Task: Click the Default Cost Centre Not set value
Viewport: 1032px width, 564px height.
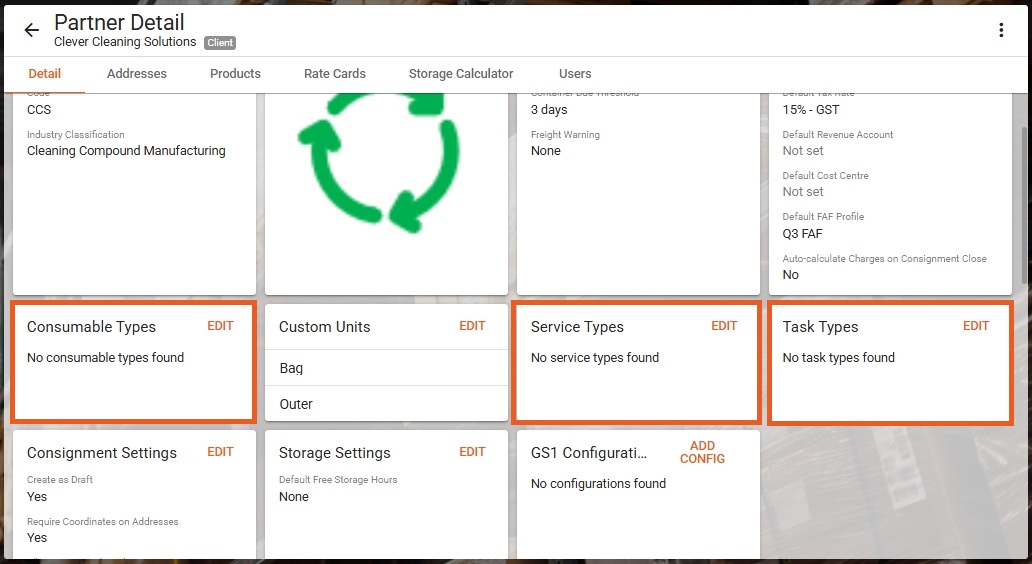Action: pos(803,192)
